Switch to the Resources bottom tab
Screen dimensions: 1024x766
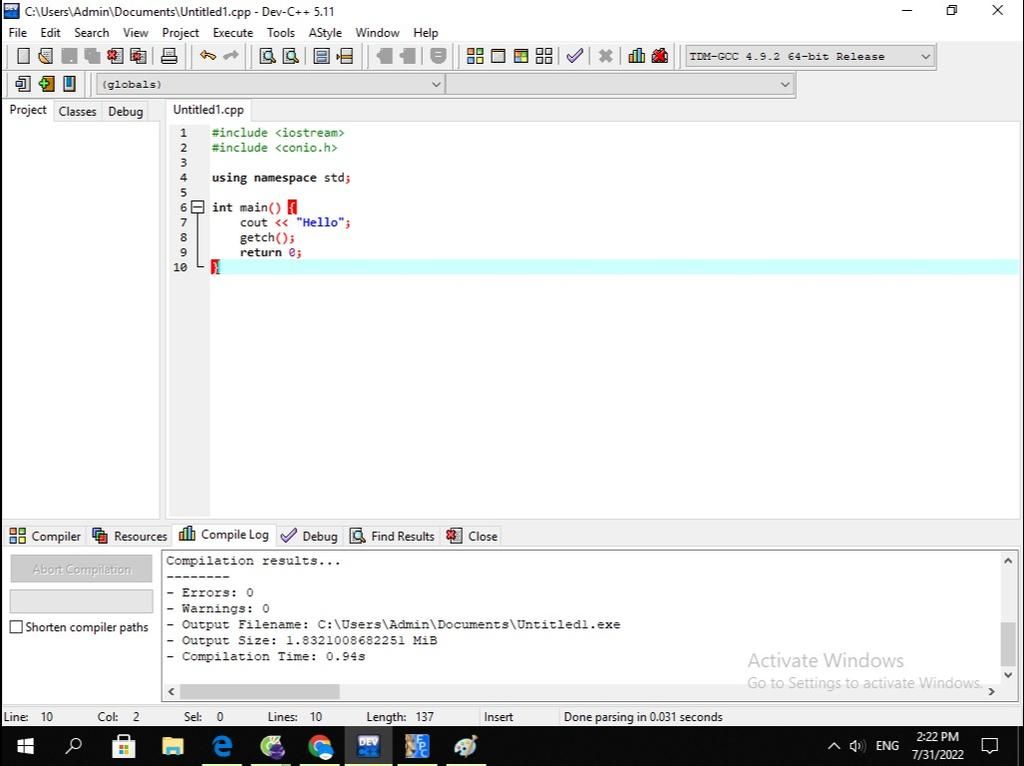130,536
